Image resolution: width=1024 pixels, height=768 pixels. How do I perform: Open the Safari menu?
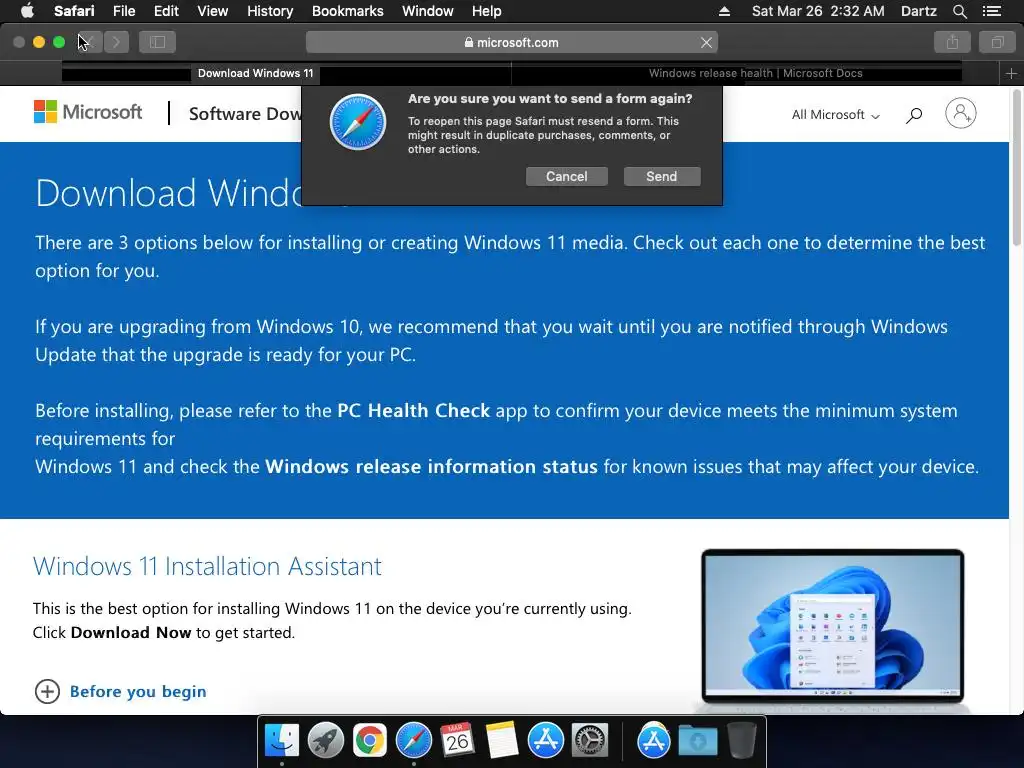pyautogui.click(x=74, y=11)
